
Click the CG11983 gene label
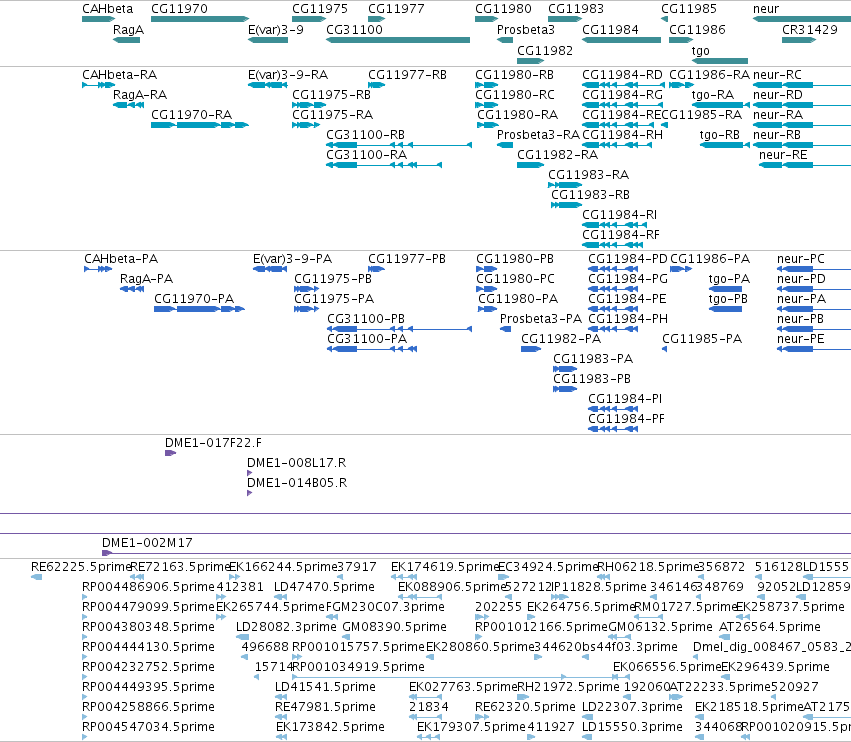(x=576, y=9)
